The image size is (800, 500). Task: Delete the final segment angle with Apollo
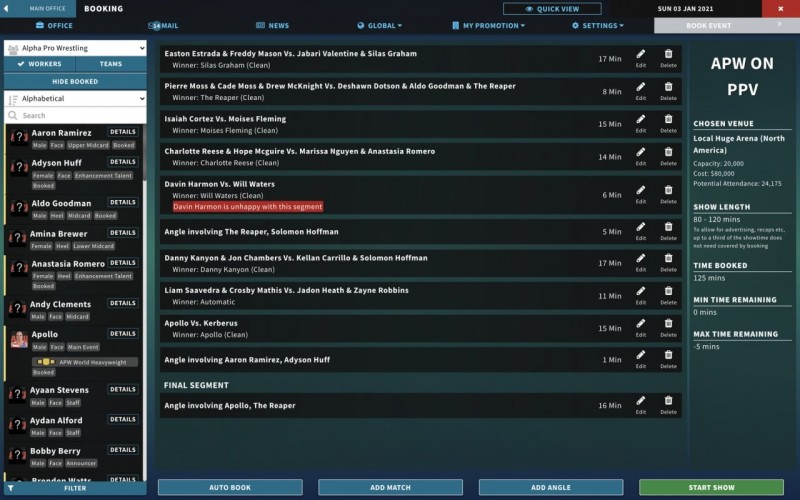click(668, 404)
